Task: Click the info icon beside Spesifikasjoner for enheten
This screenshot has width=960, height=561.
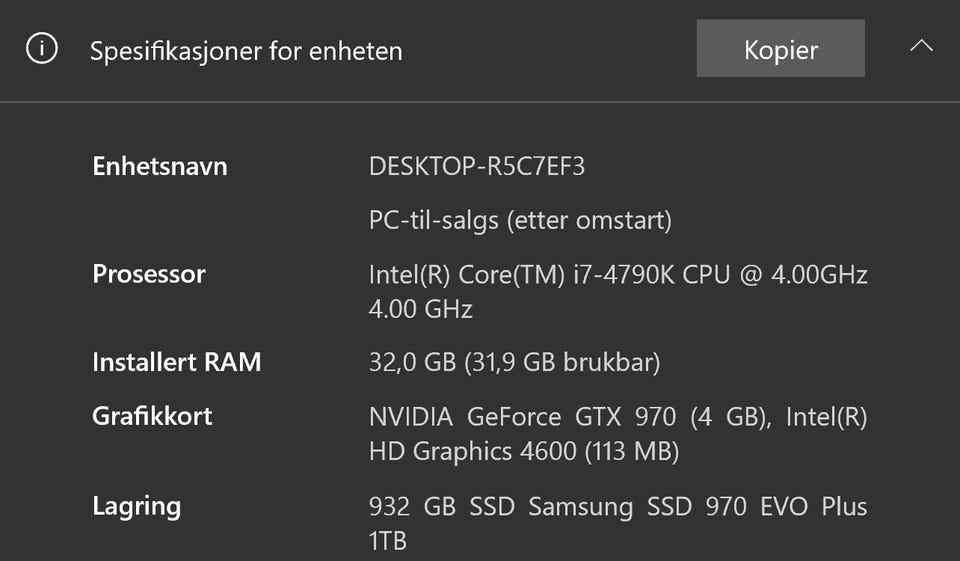Action: (41, 49)
